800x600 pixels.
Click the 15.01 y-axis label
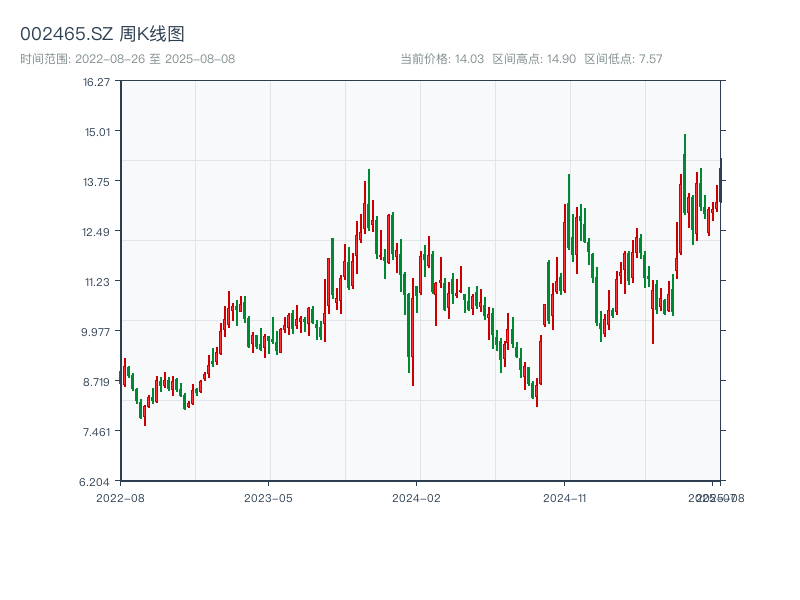coord(97,132)
